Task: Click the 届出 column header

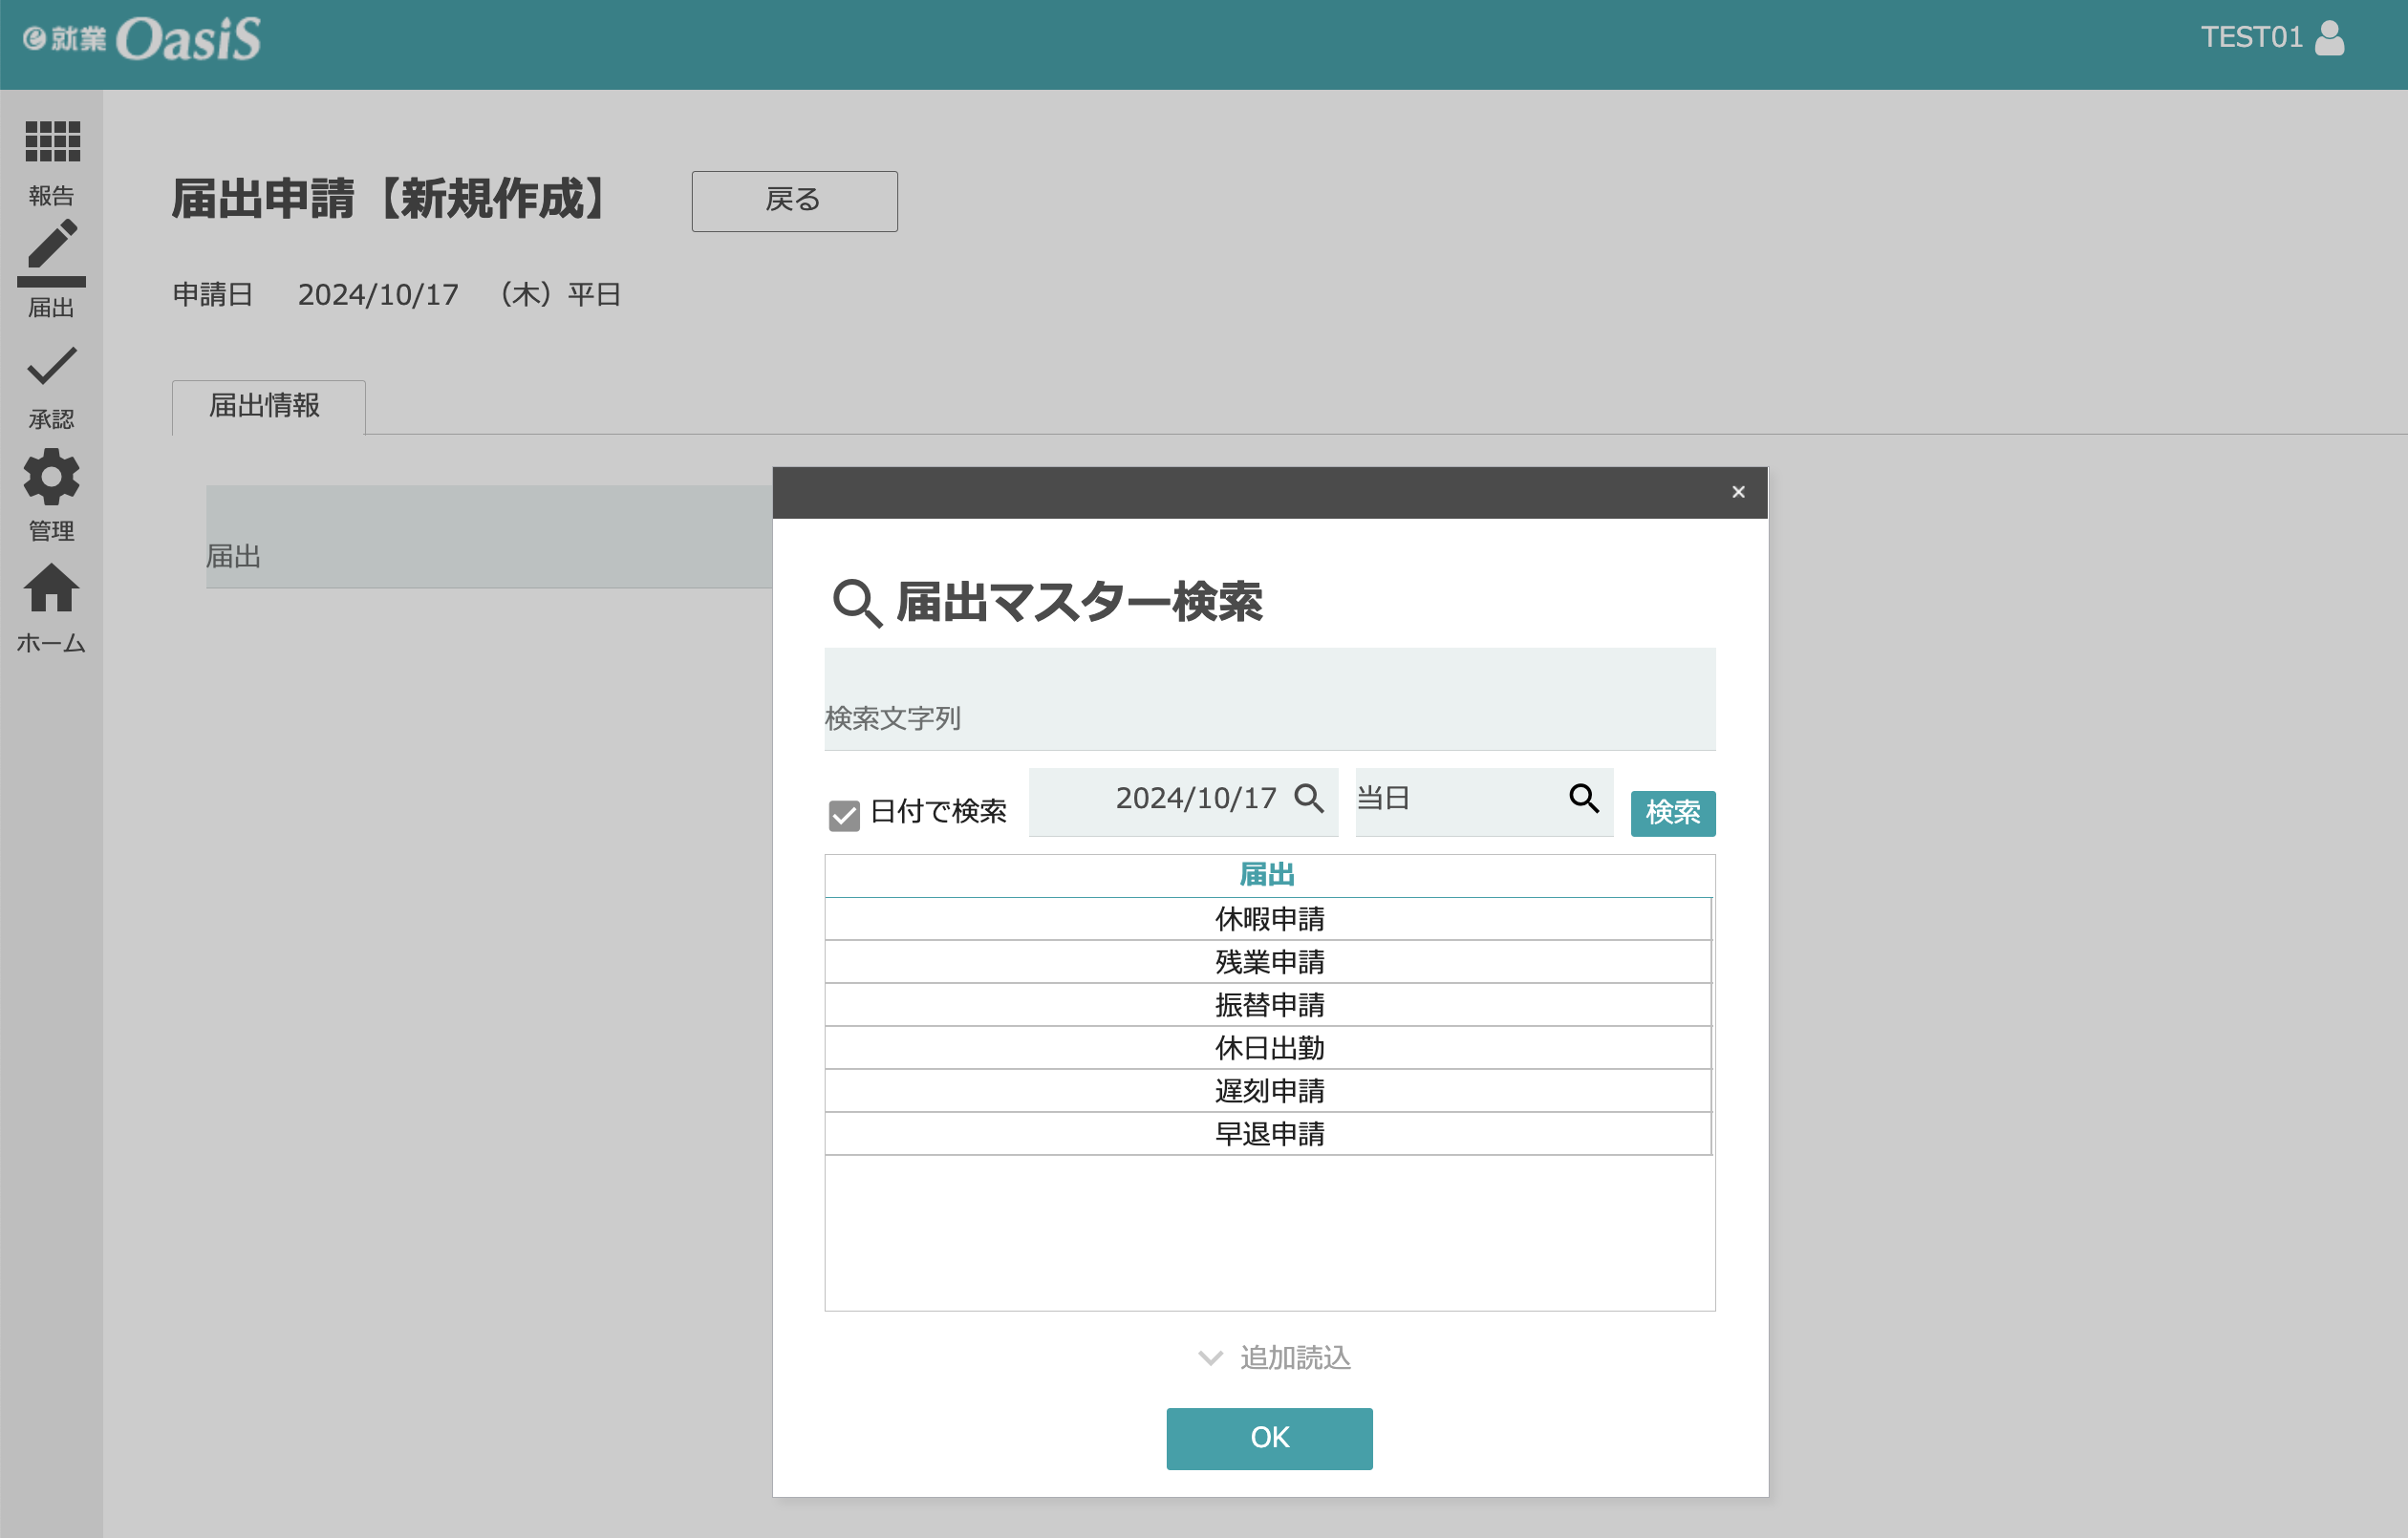Action: 1267,875
